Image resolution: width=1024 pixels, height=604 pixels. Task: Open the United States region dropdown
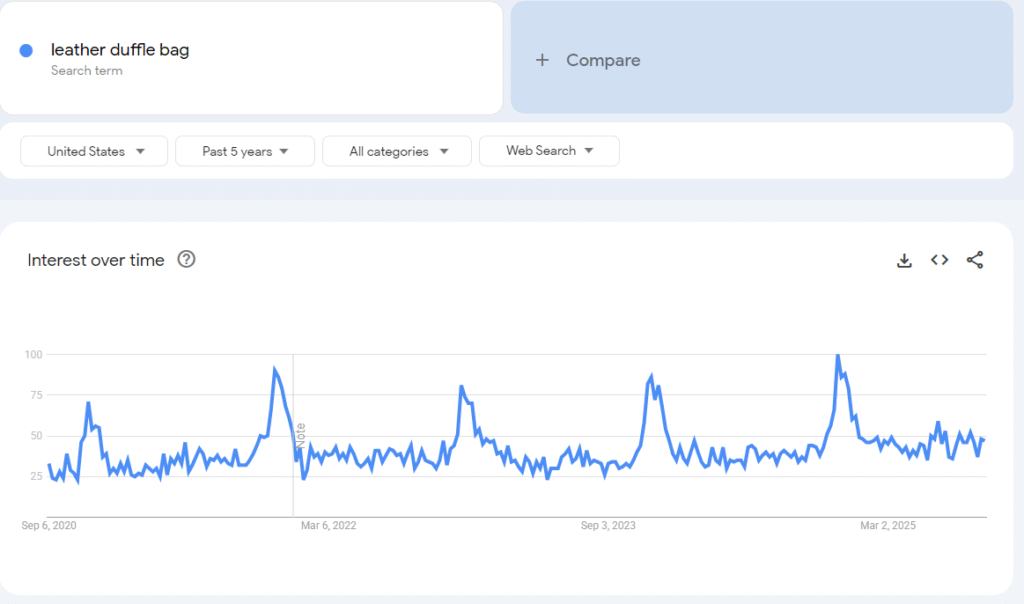(93, 151)
